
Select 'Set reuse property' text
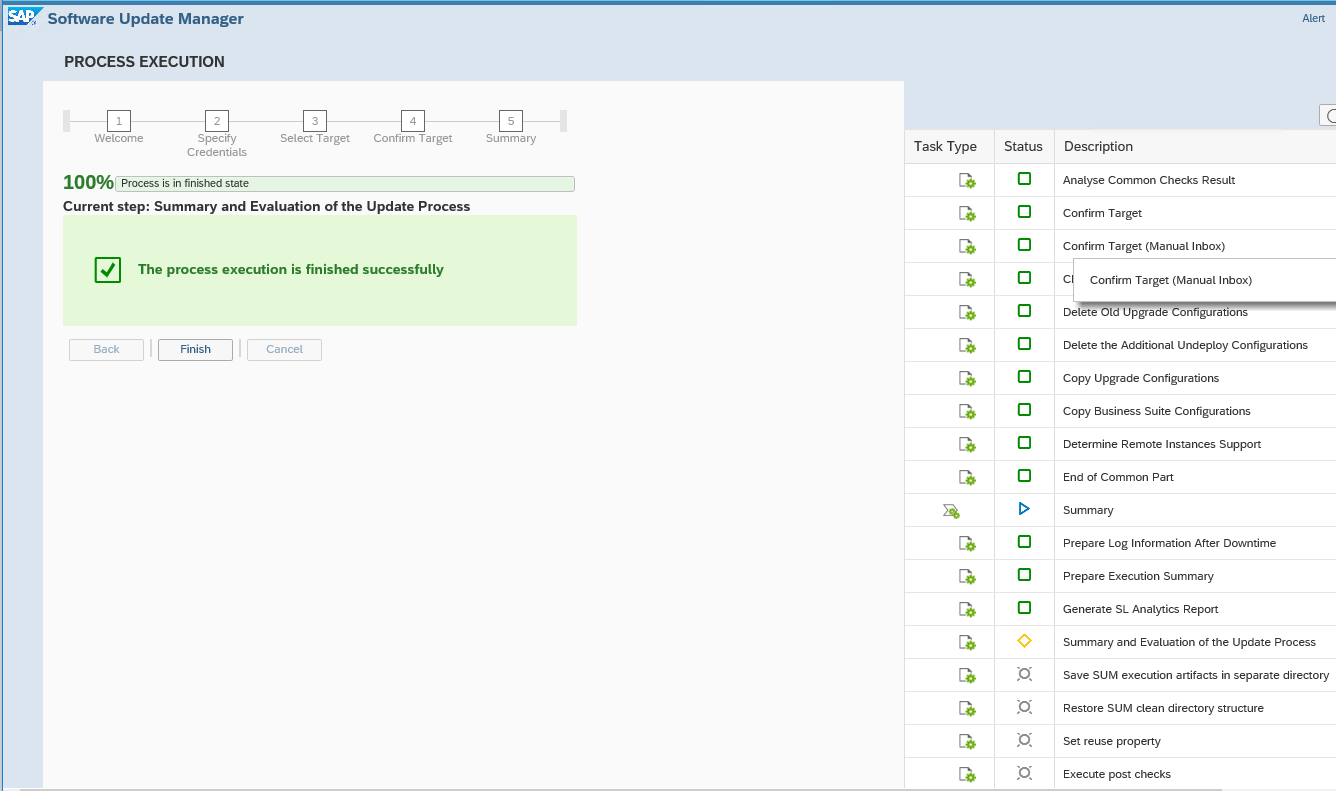click(x=1112, y=742)
